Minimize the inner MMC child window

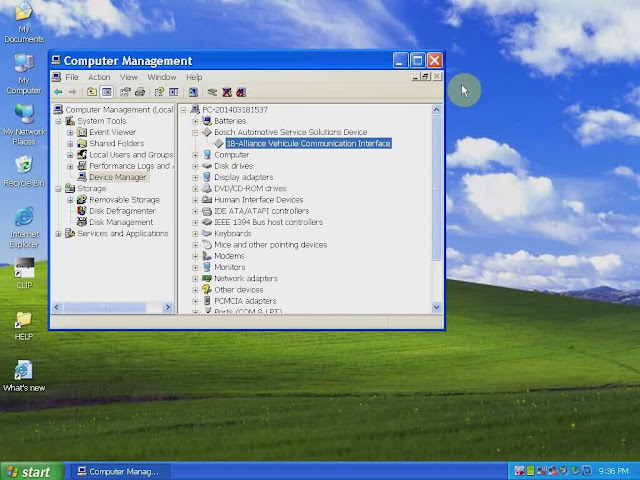(x=416, y=76)
